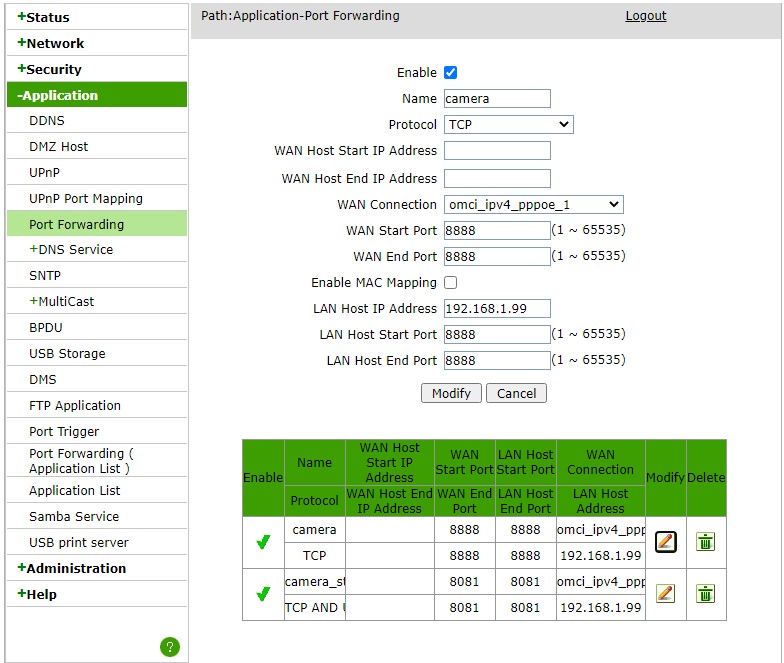Click the Logout link
Screen dimensions: 784x663
coord(646,16)
